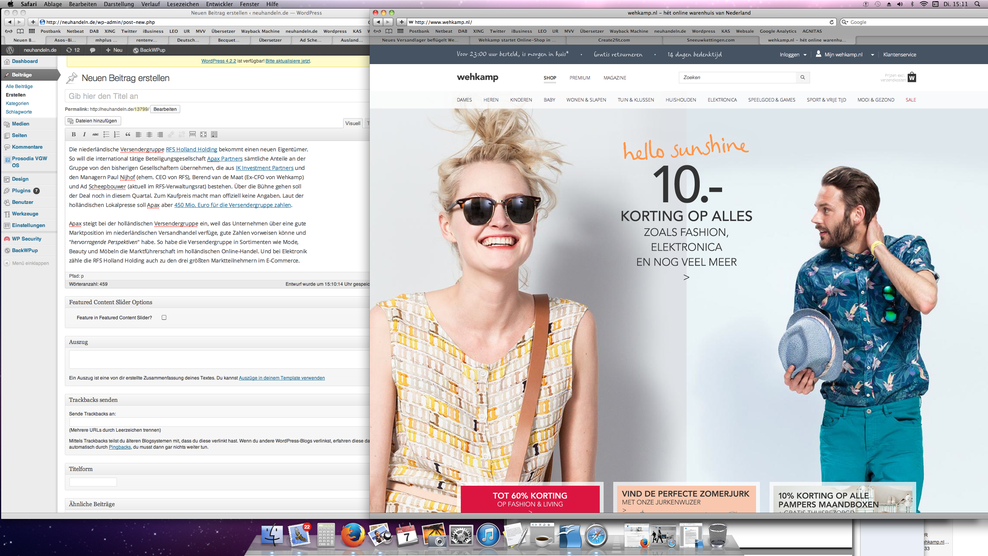
Task: Click the post title field 'Gib hier den Titel an'
Action: [217, 96]
